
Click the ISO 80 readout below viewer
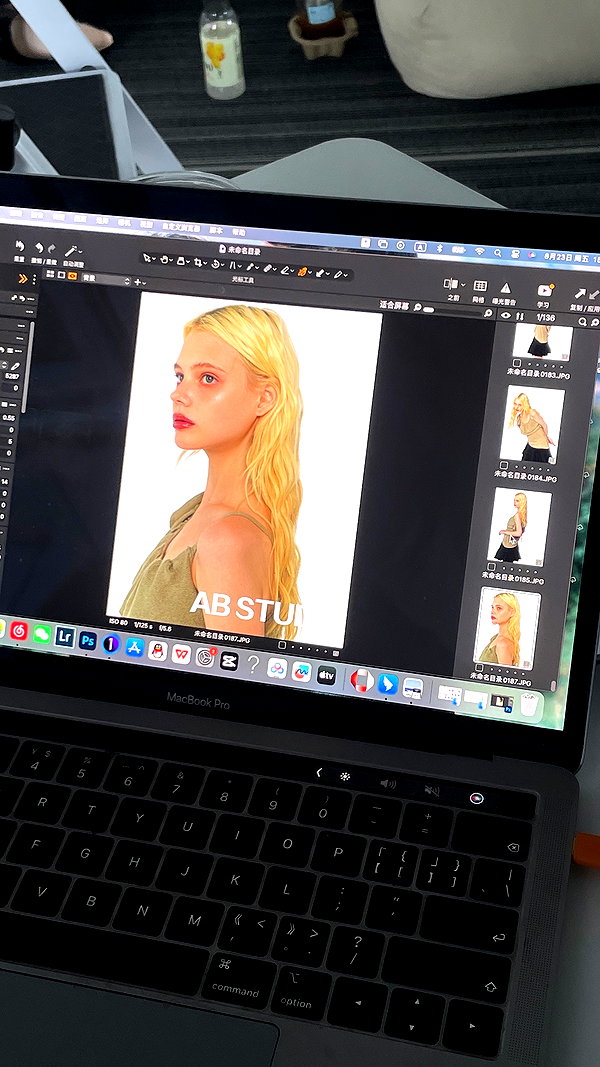point(118,621)
